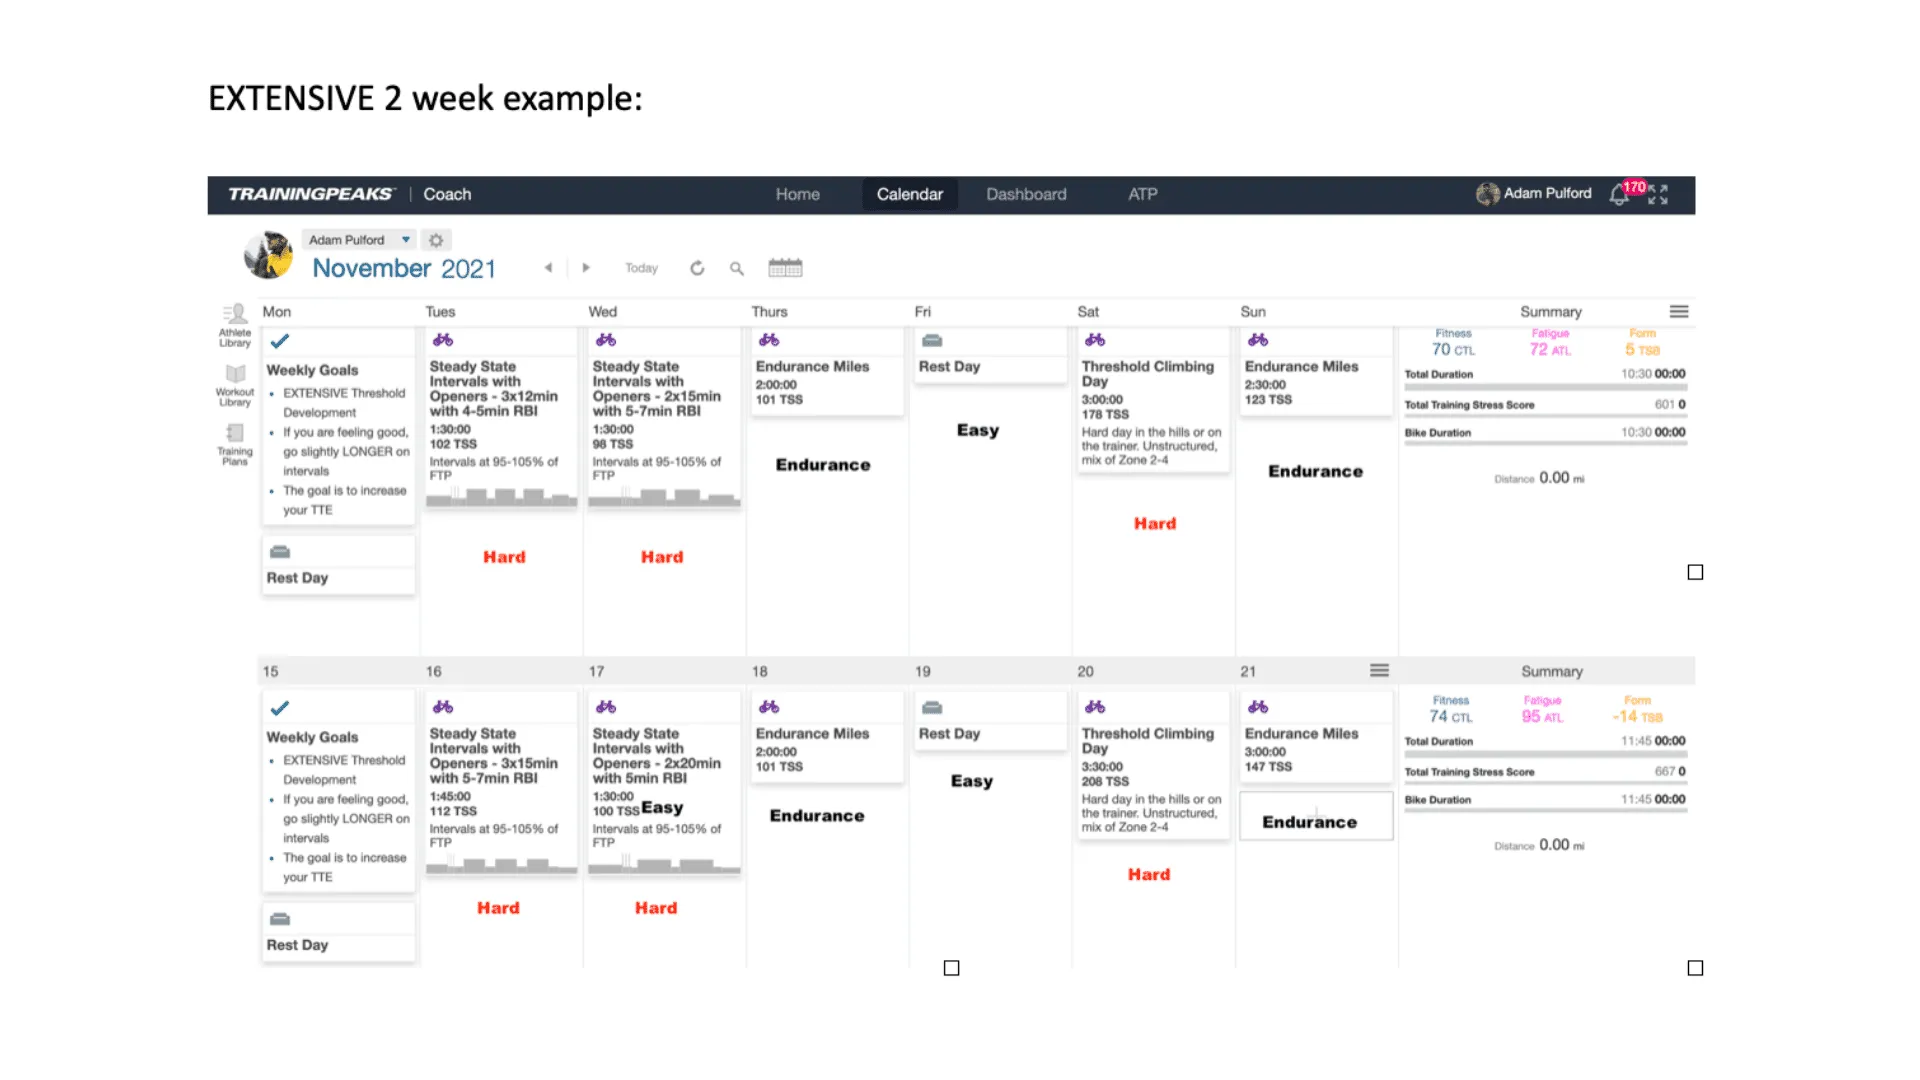Toggle fullscreen expand icon in header
The image size is (1920, 1080).
(1658, 194)
